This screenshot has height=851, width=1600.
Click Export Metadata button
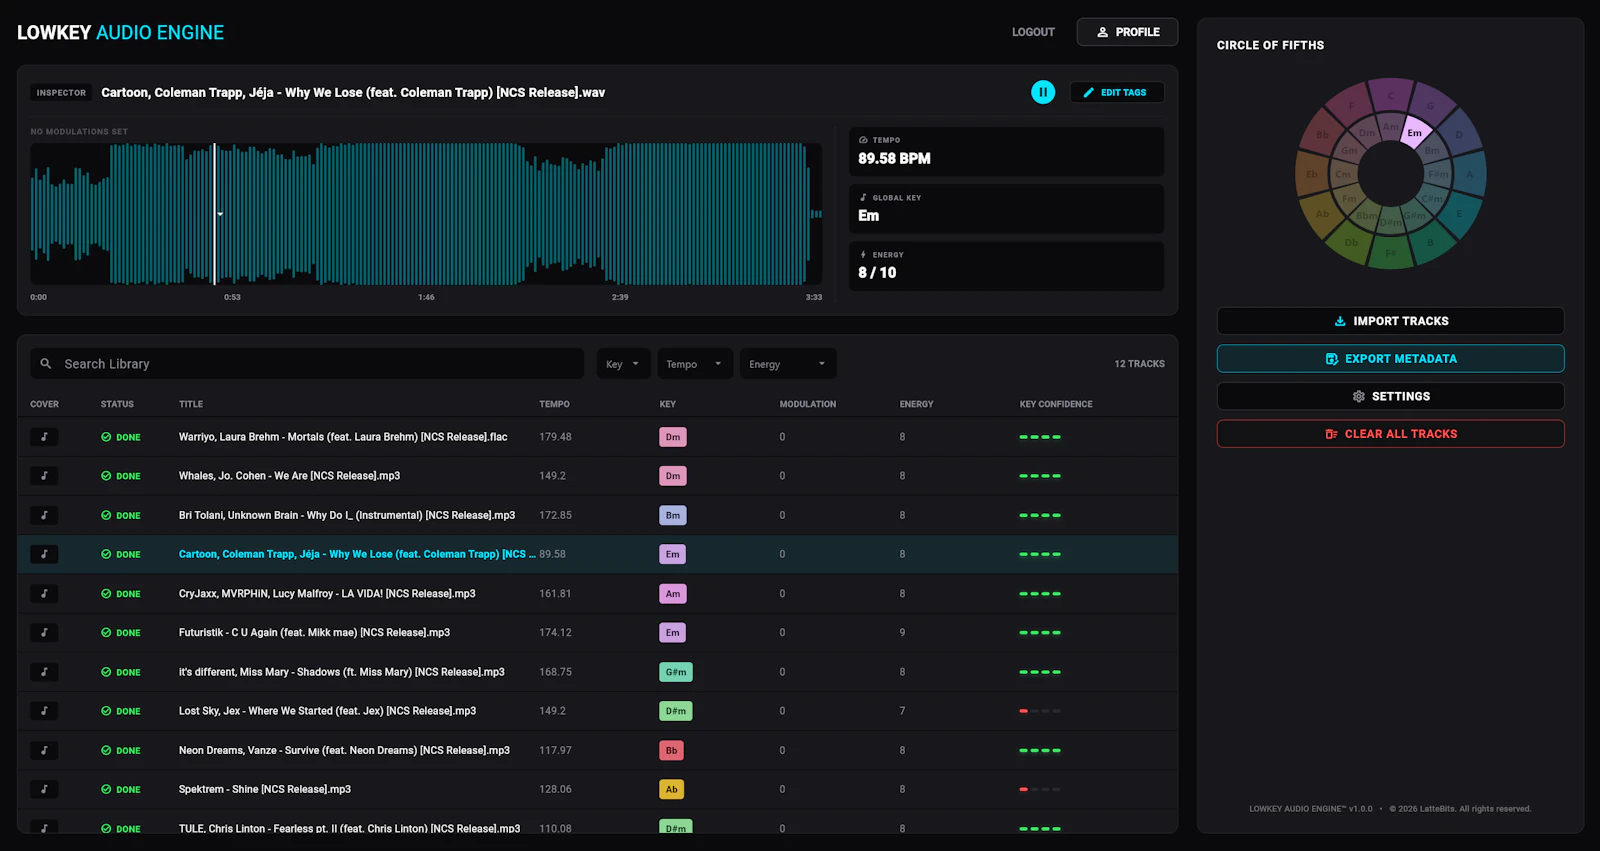click(1390, 359)
